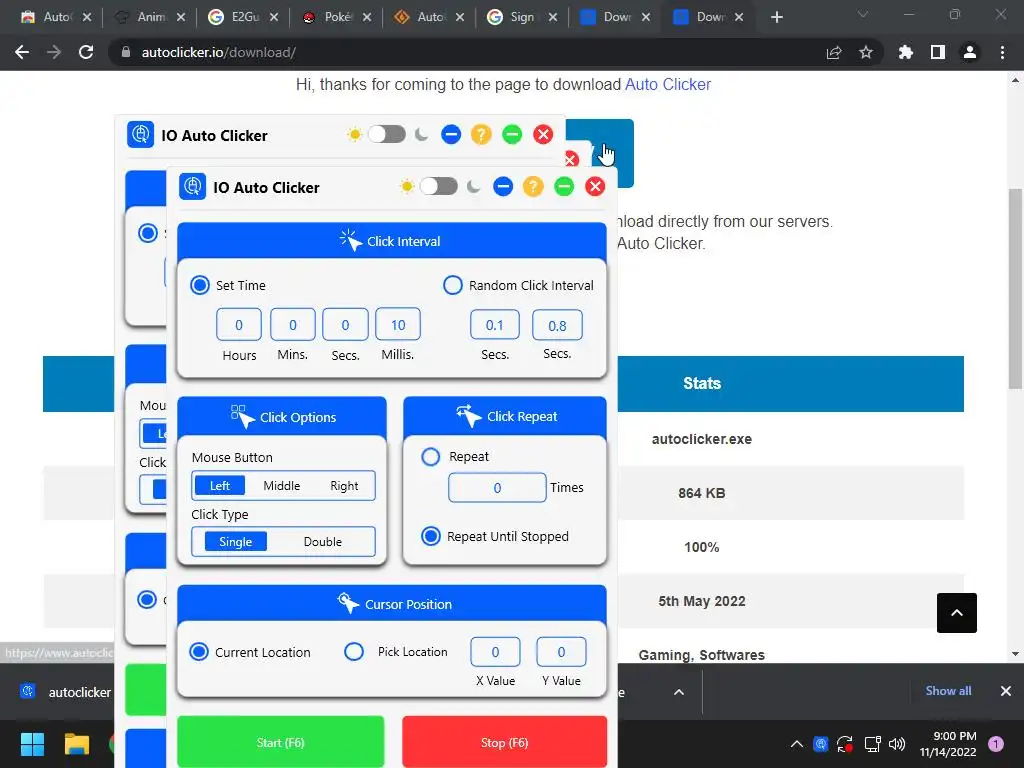Click the Hours input field
Image resolution: width=1024 pixels, height=768 pixels.
point(239,325)
